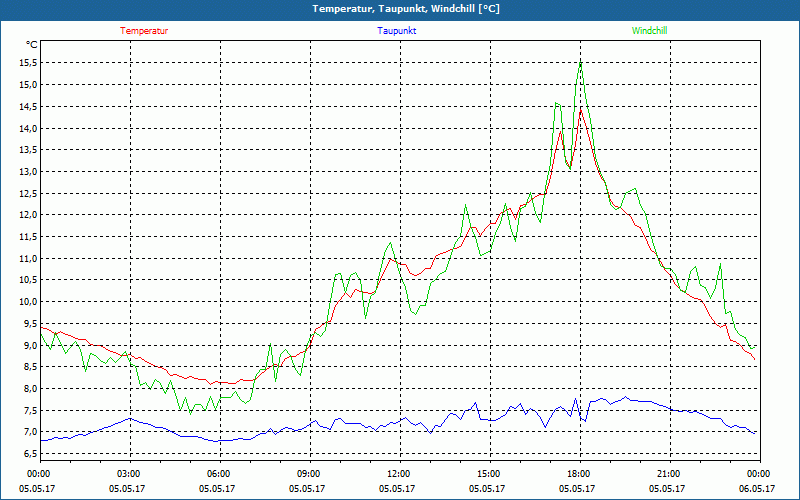Click the blue Taupunkt legend label

pyautogui.click(x=396, y=31)
